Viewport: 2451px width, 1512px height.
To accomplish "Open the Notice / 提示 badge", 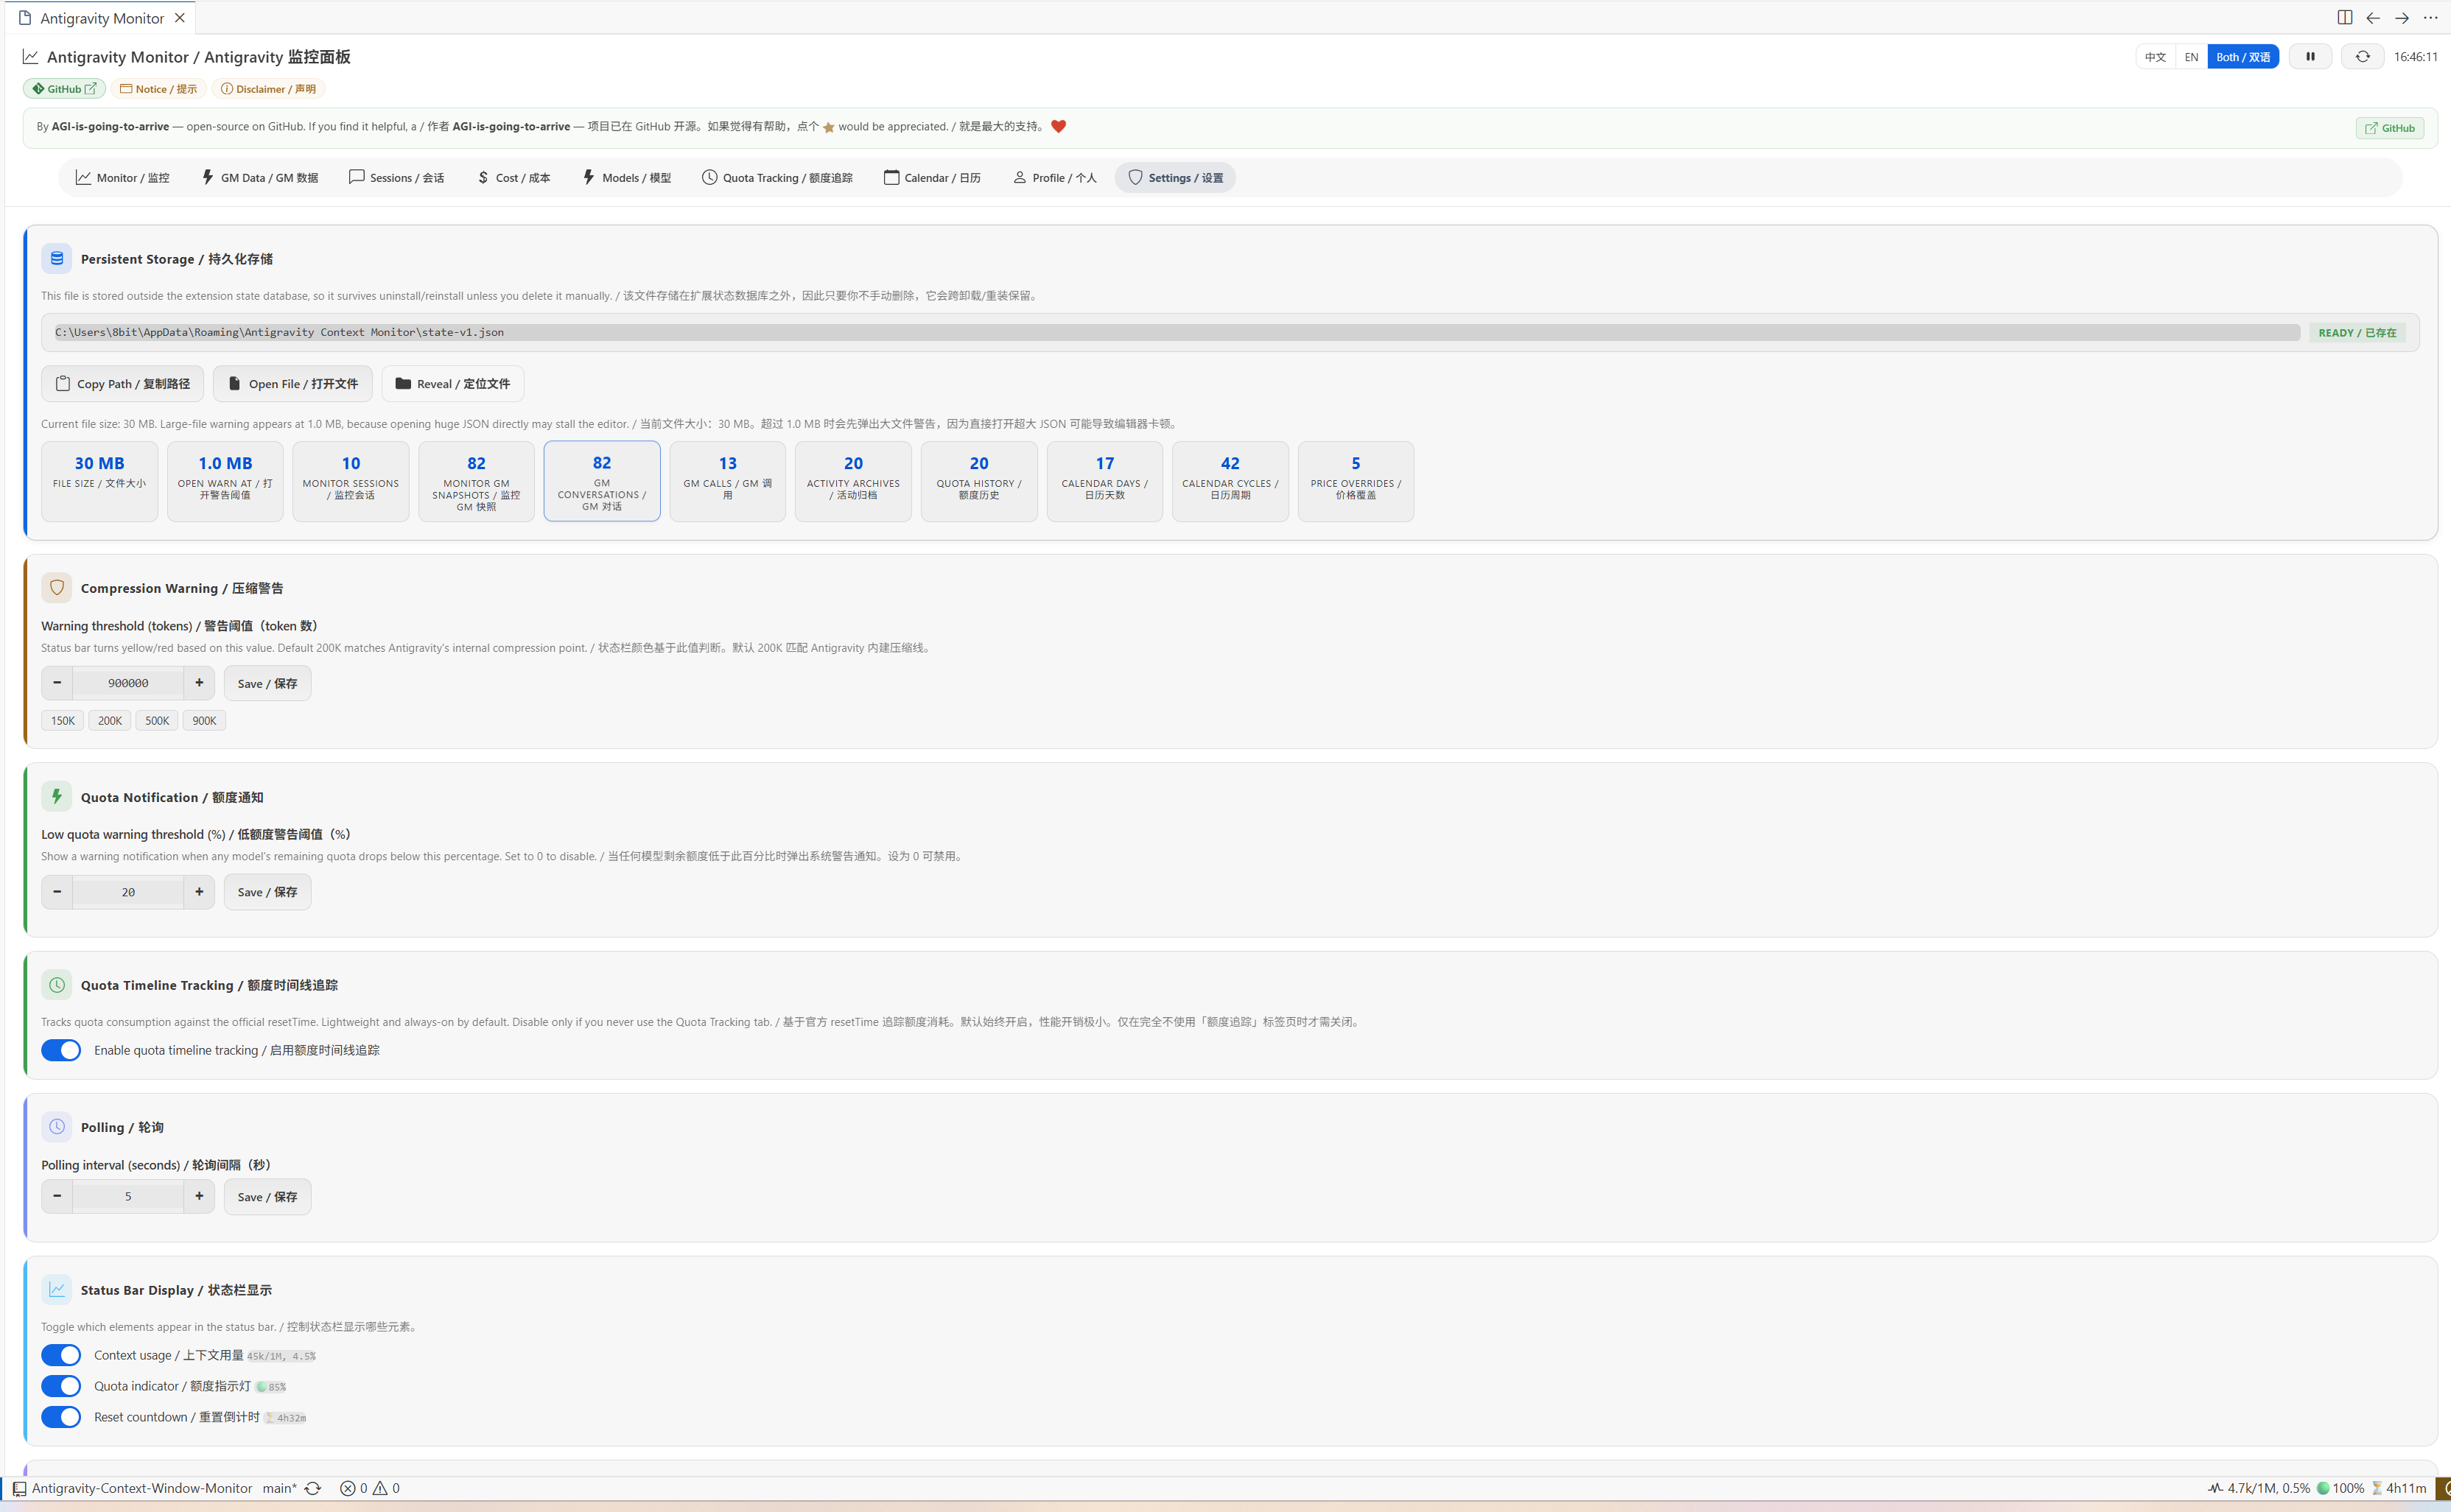I will 158,89.
